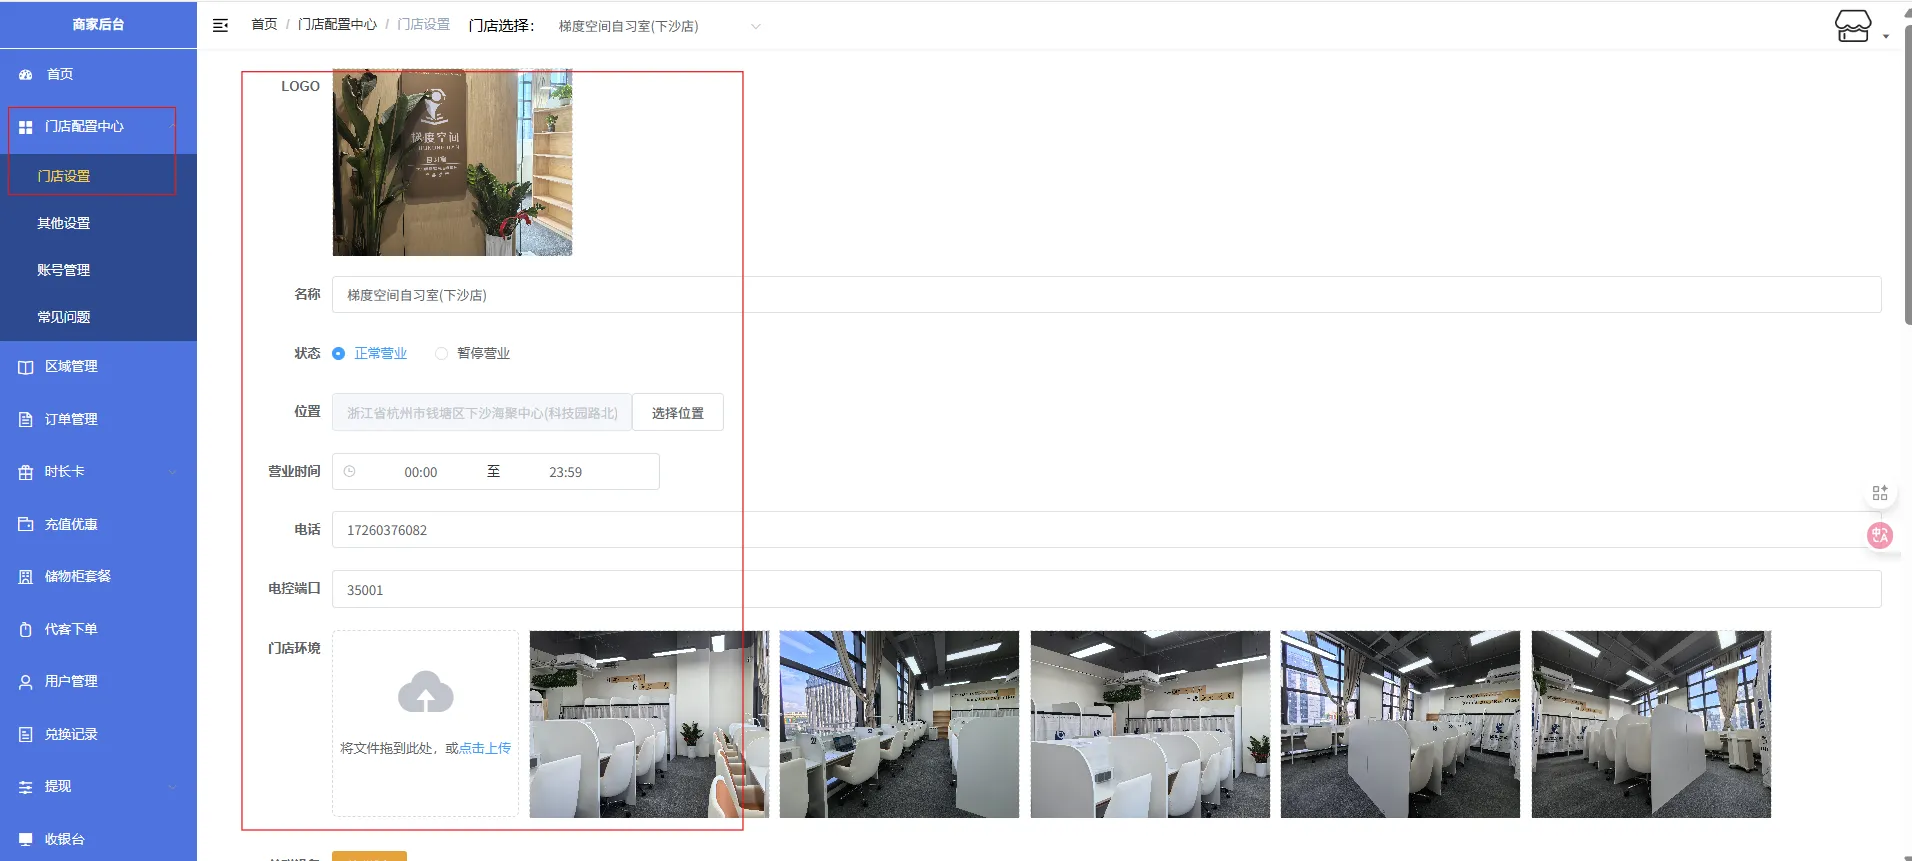Click the store LOGO image
Image resolution: width=1912 pixels, height=861 pixels.
[452, 162]
